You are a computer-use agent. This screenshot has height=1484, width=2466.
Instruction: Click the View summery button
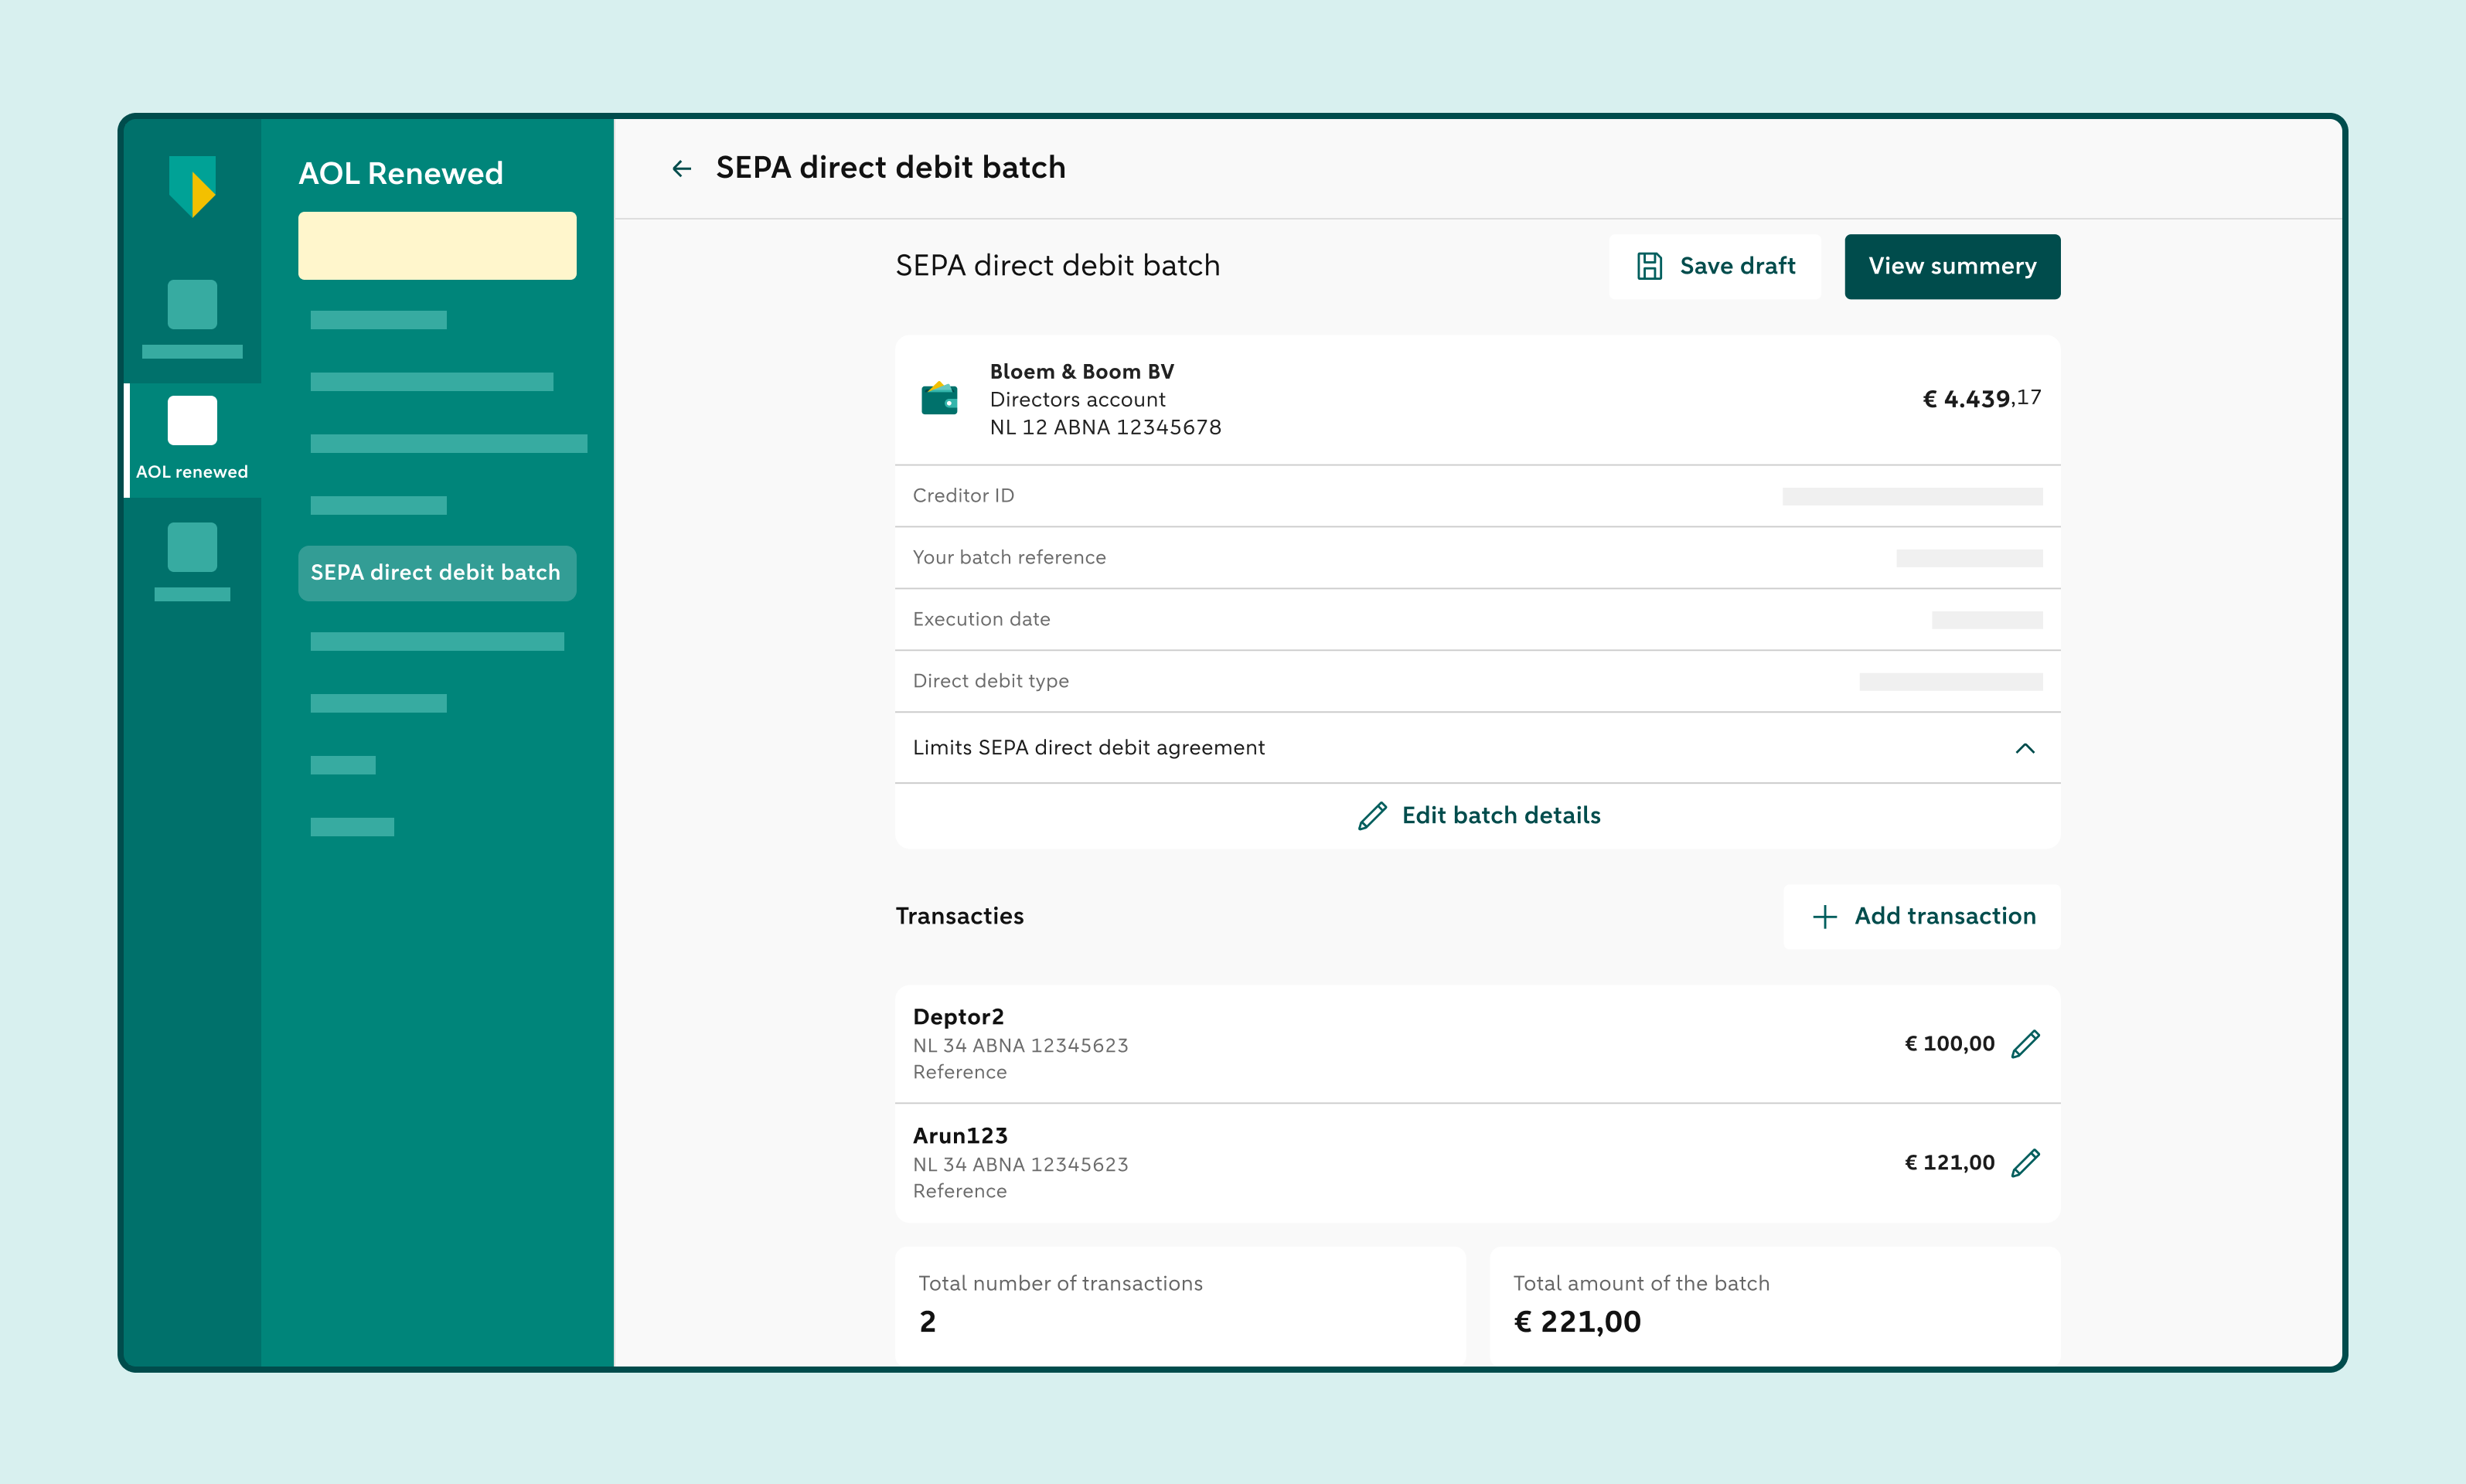pos(1952,266)
